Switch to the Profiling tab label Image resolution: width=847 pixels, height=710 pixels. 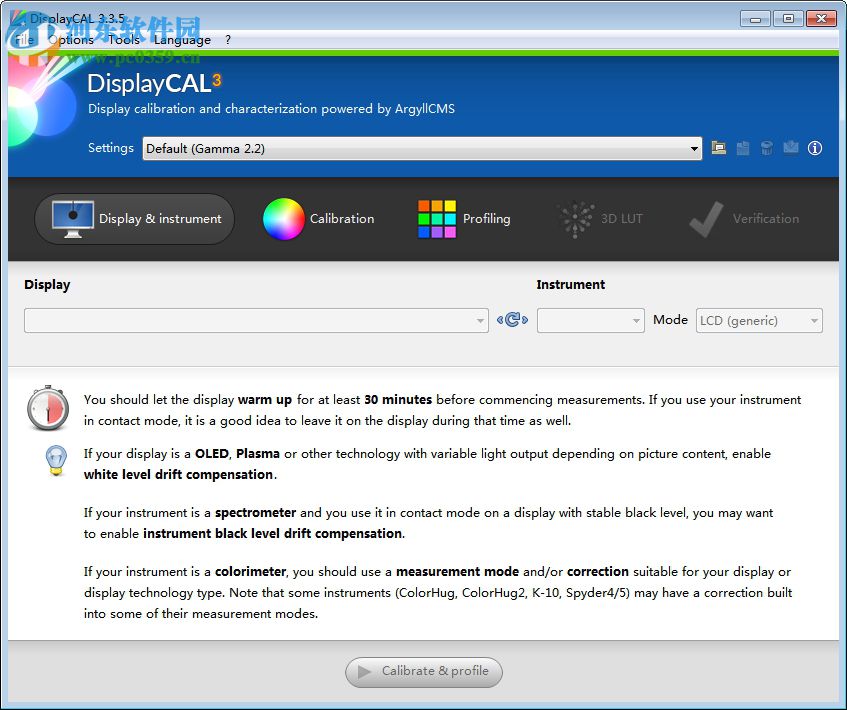pyautogui.click(x=486, y=218)
